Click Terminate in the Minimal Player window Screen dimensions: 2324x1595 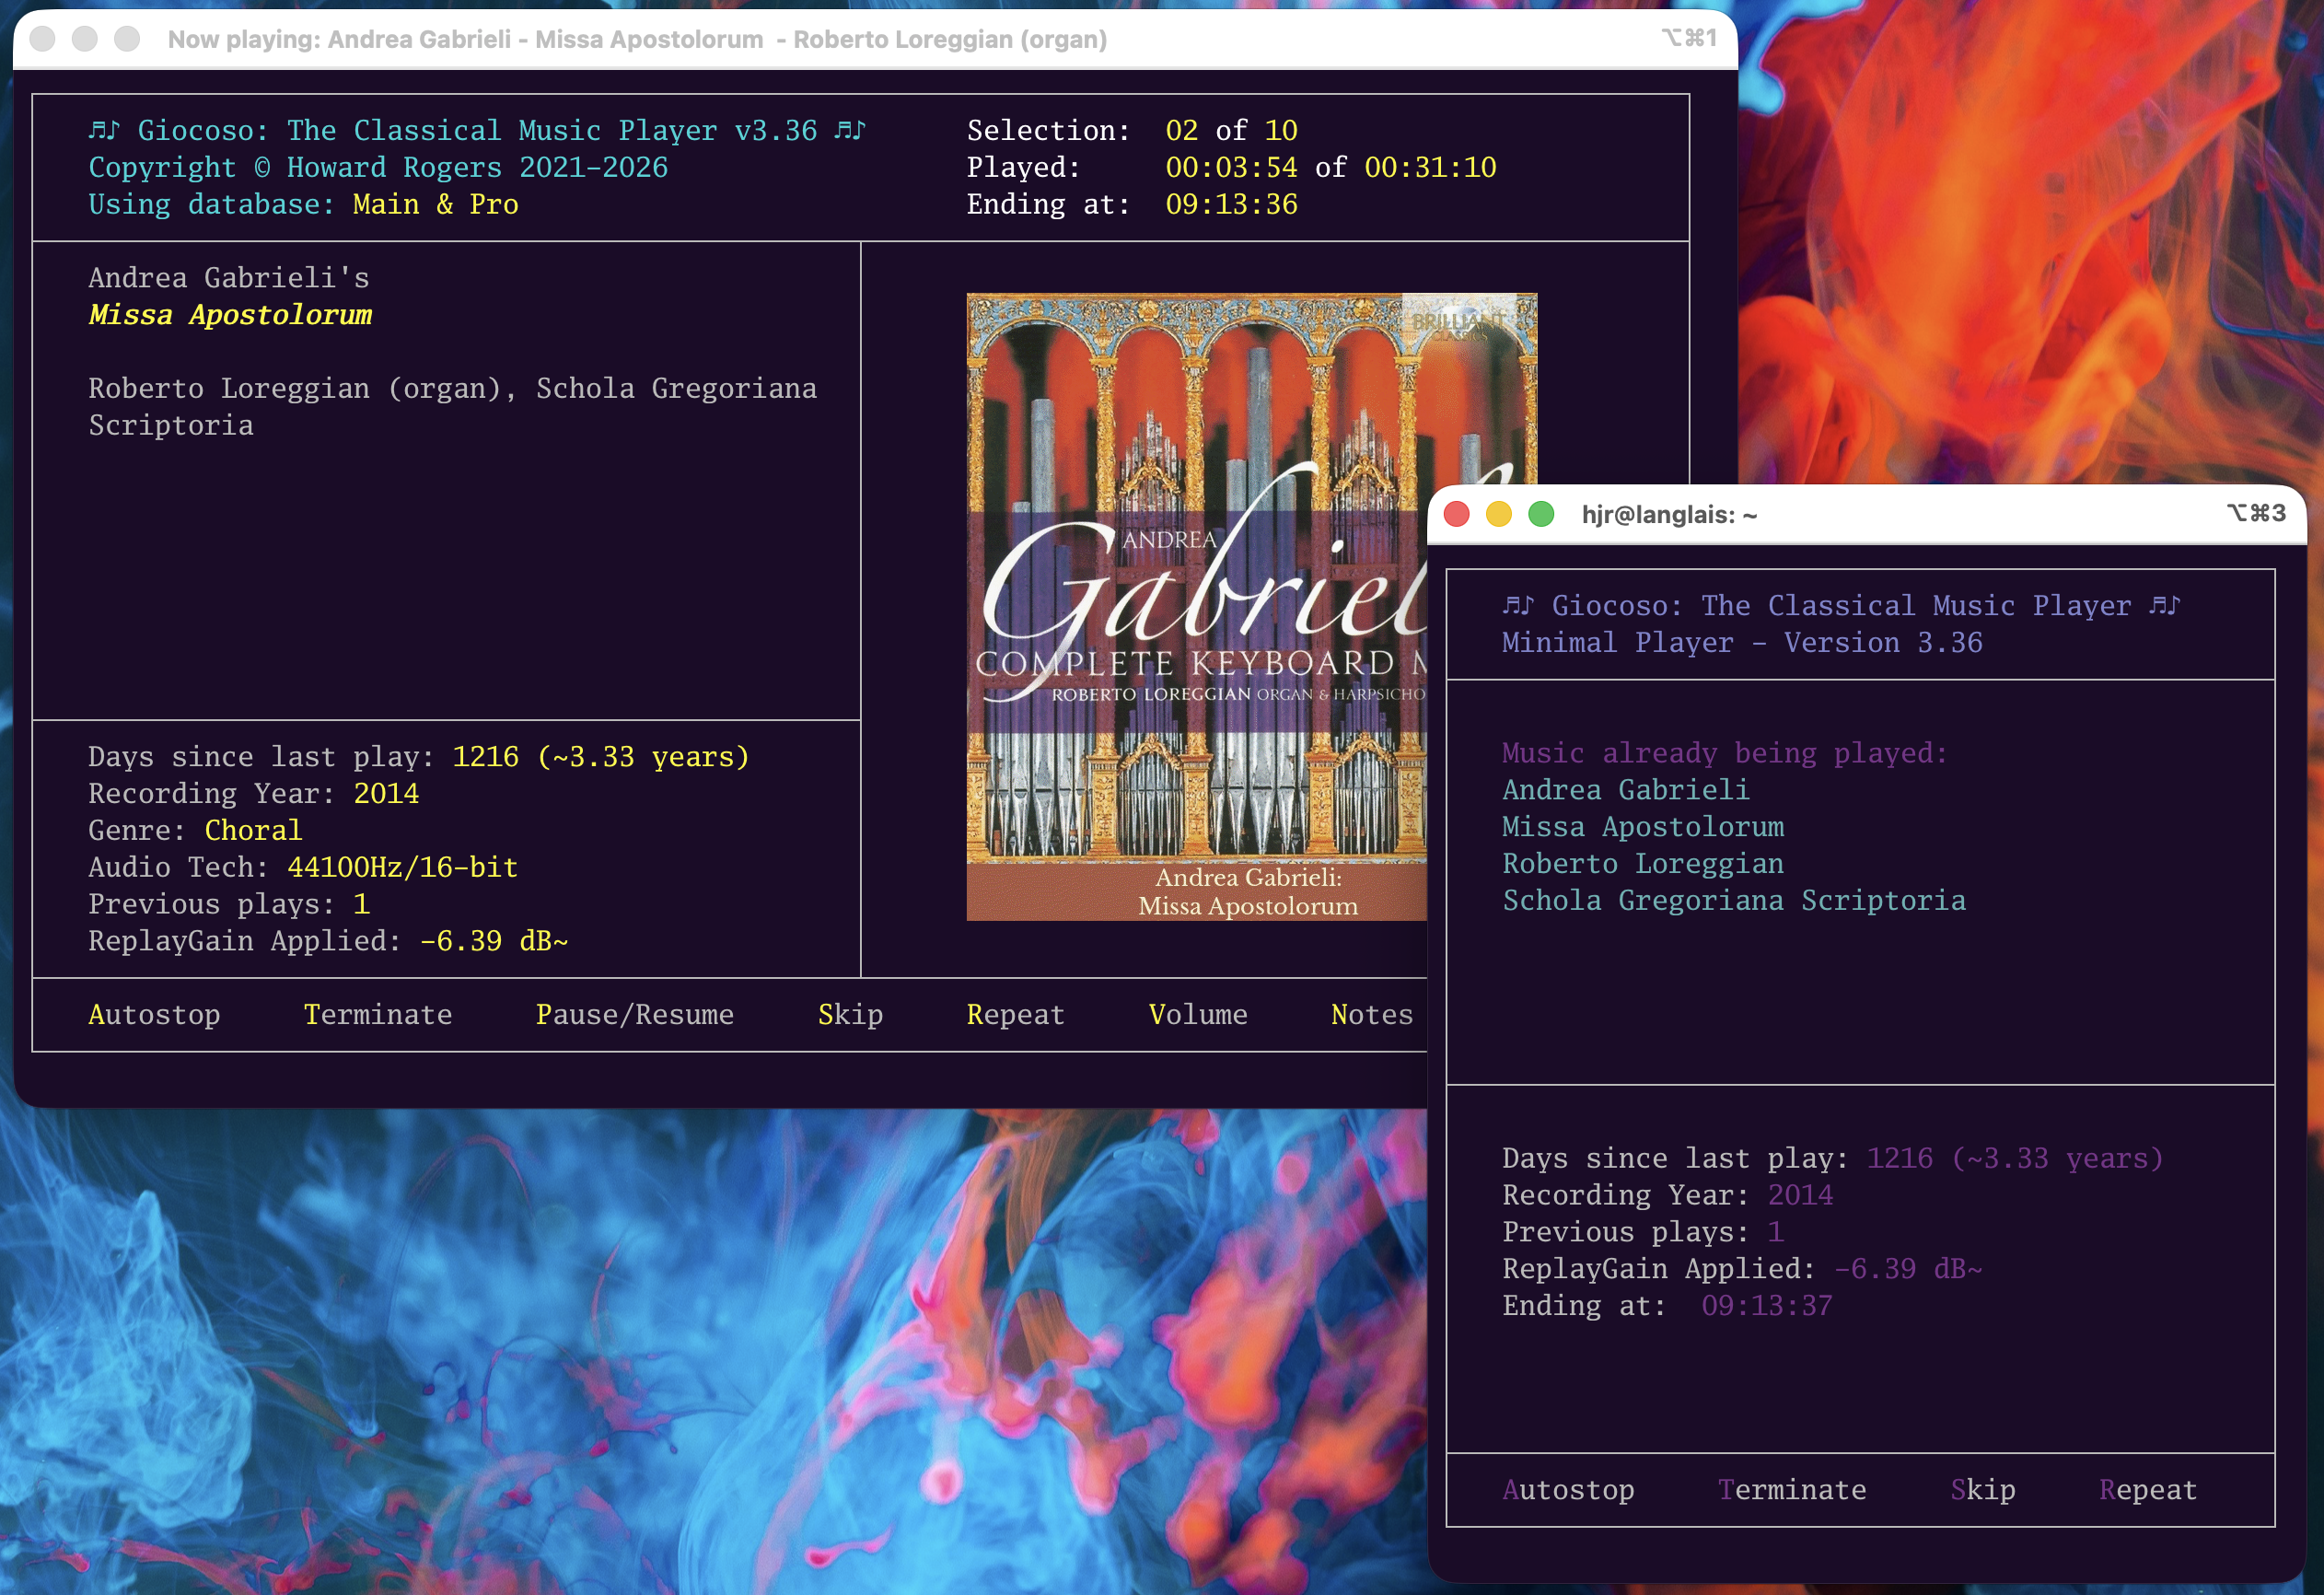click(x=1791, y=1489)
